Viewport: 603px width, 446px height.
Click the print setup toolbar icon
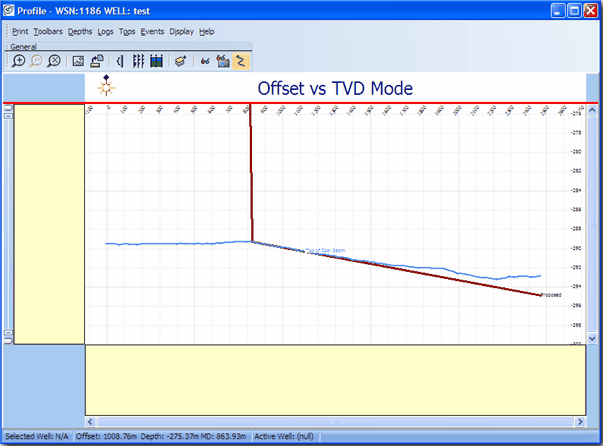pos(96,61)
